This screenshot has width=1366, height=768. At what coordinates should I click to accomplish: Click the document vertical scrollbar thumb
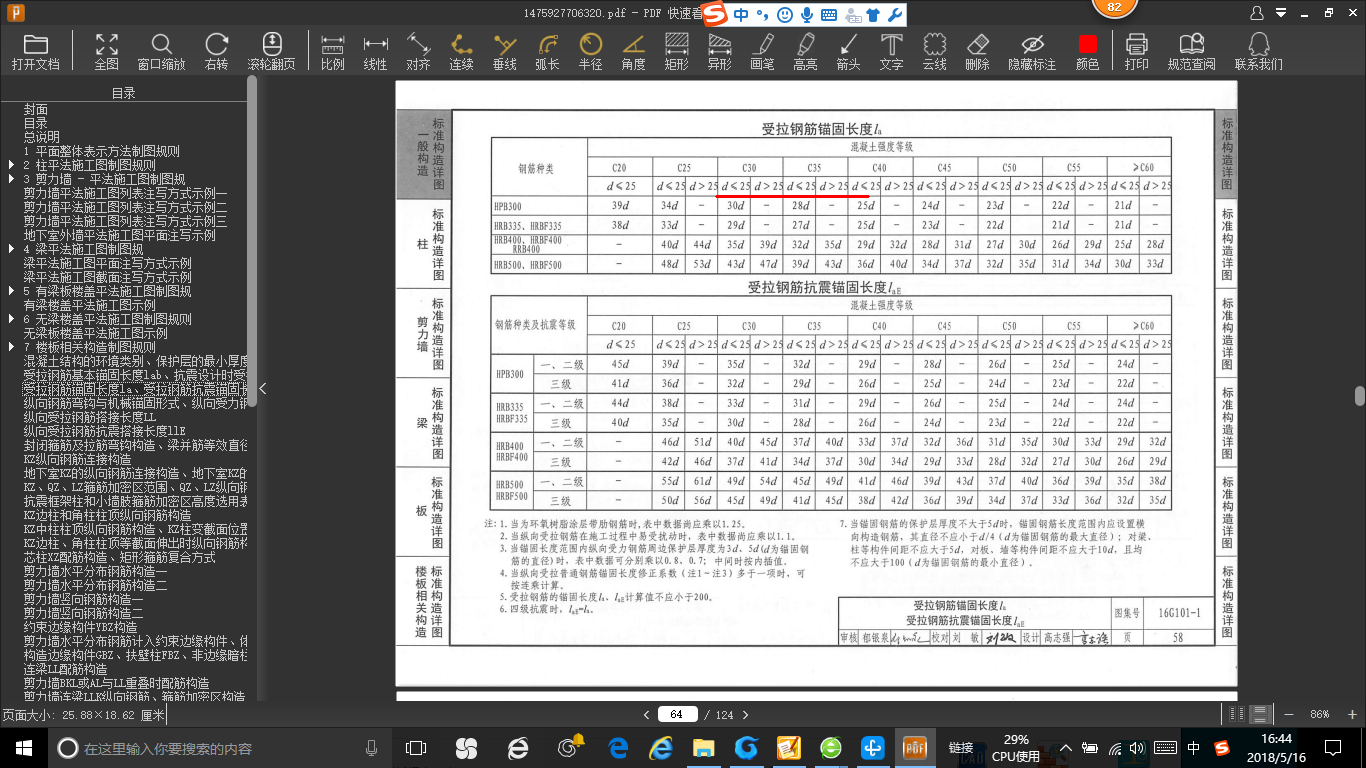(1360, 396)
